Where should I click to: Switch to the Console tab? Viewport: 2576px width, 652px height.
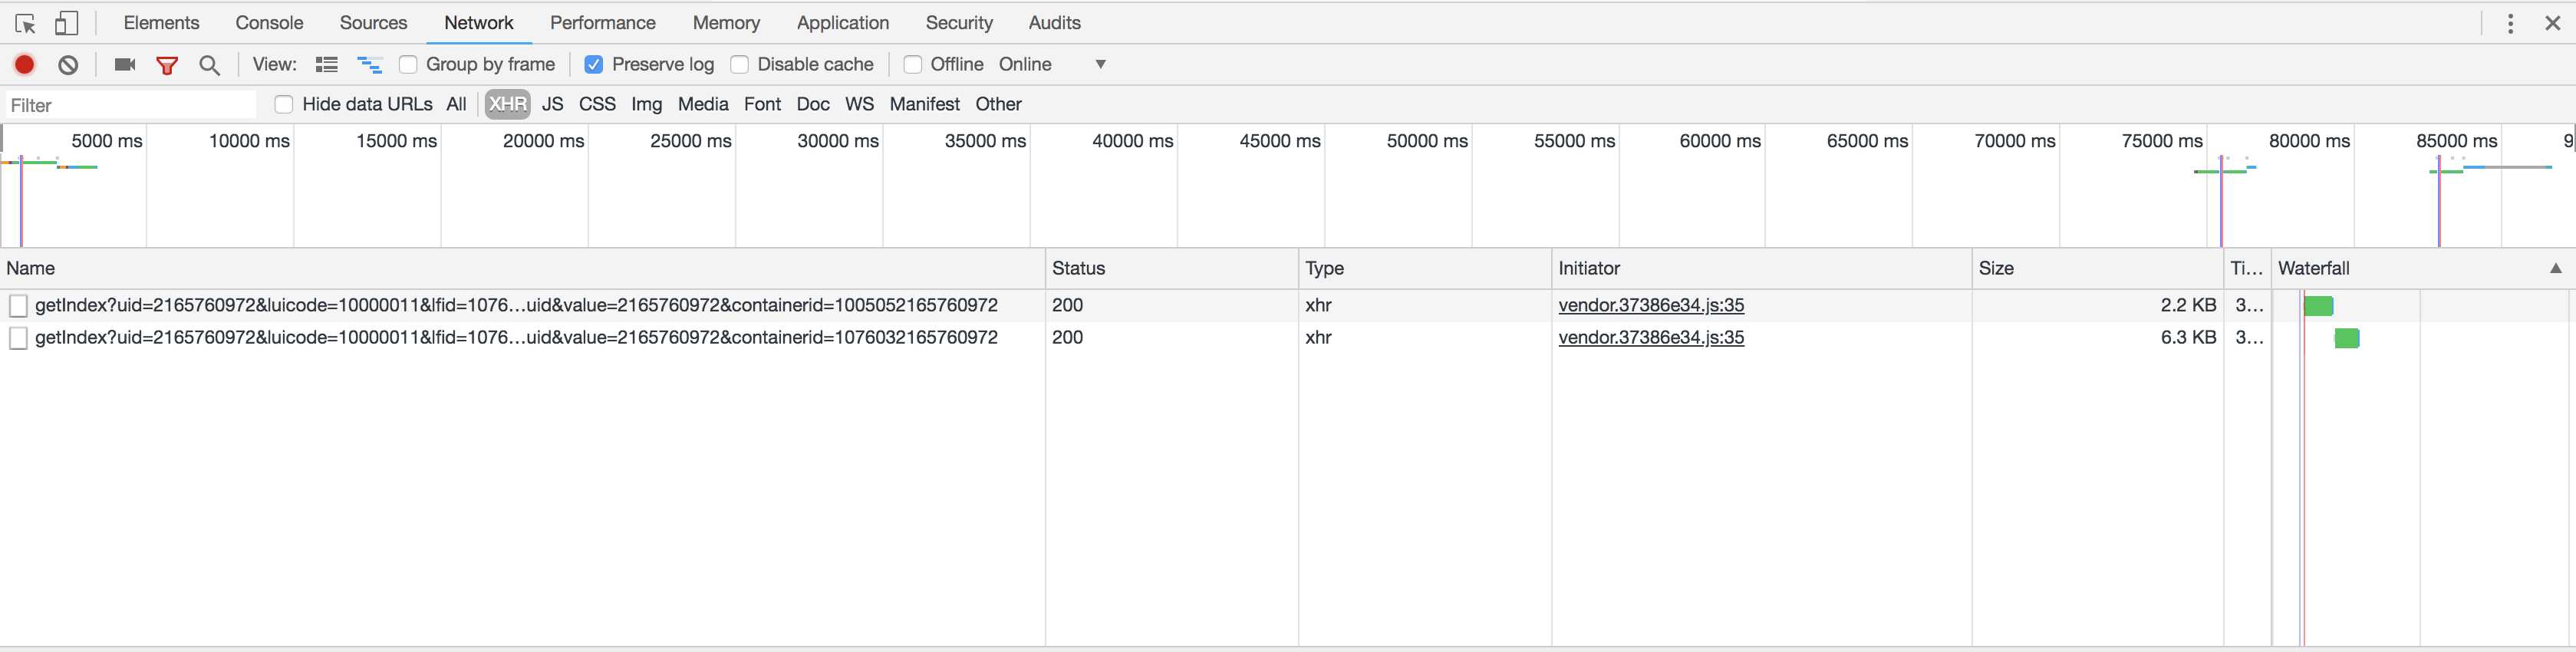pyautogui.click(x=269, y=23)
